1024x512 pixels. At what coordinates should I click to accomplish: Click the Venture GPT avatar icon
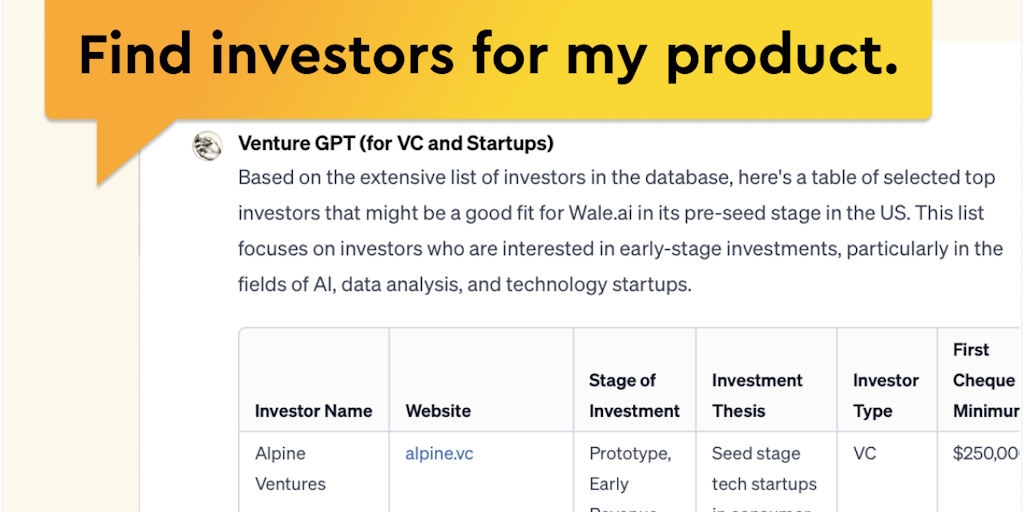207,146
